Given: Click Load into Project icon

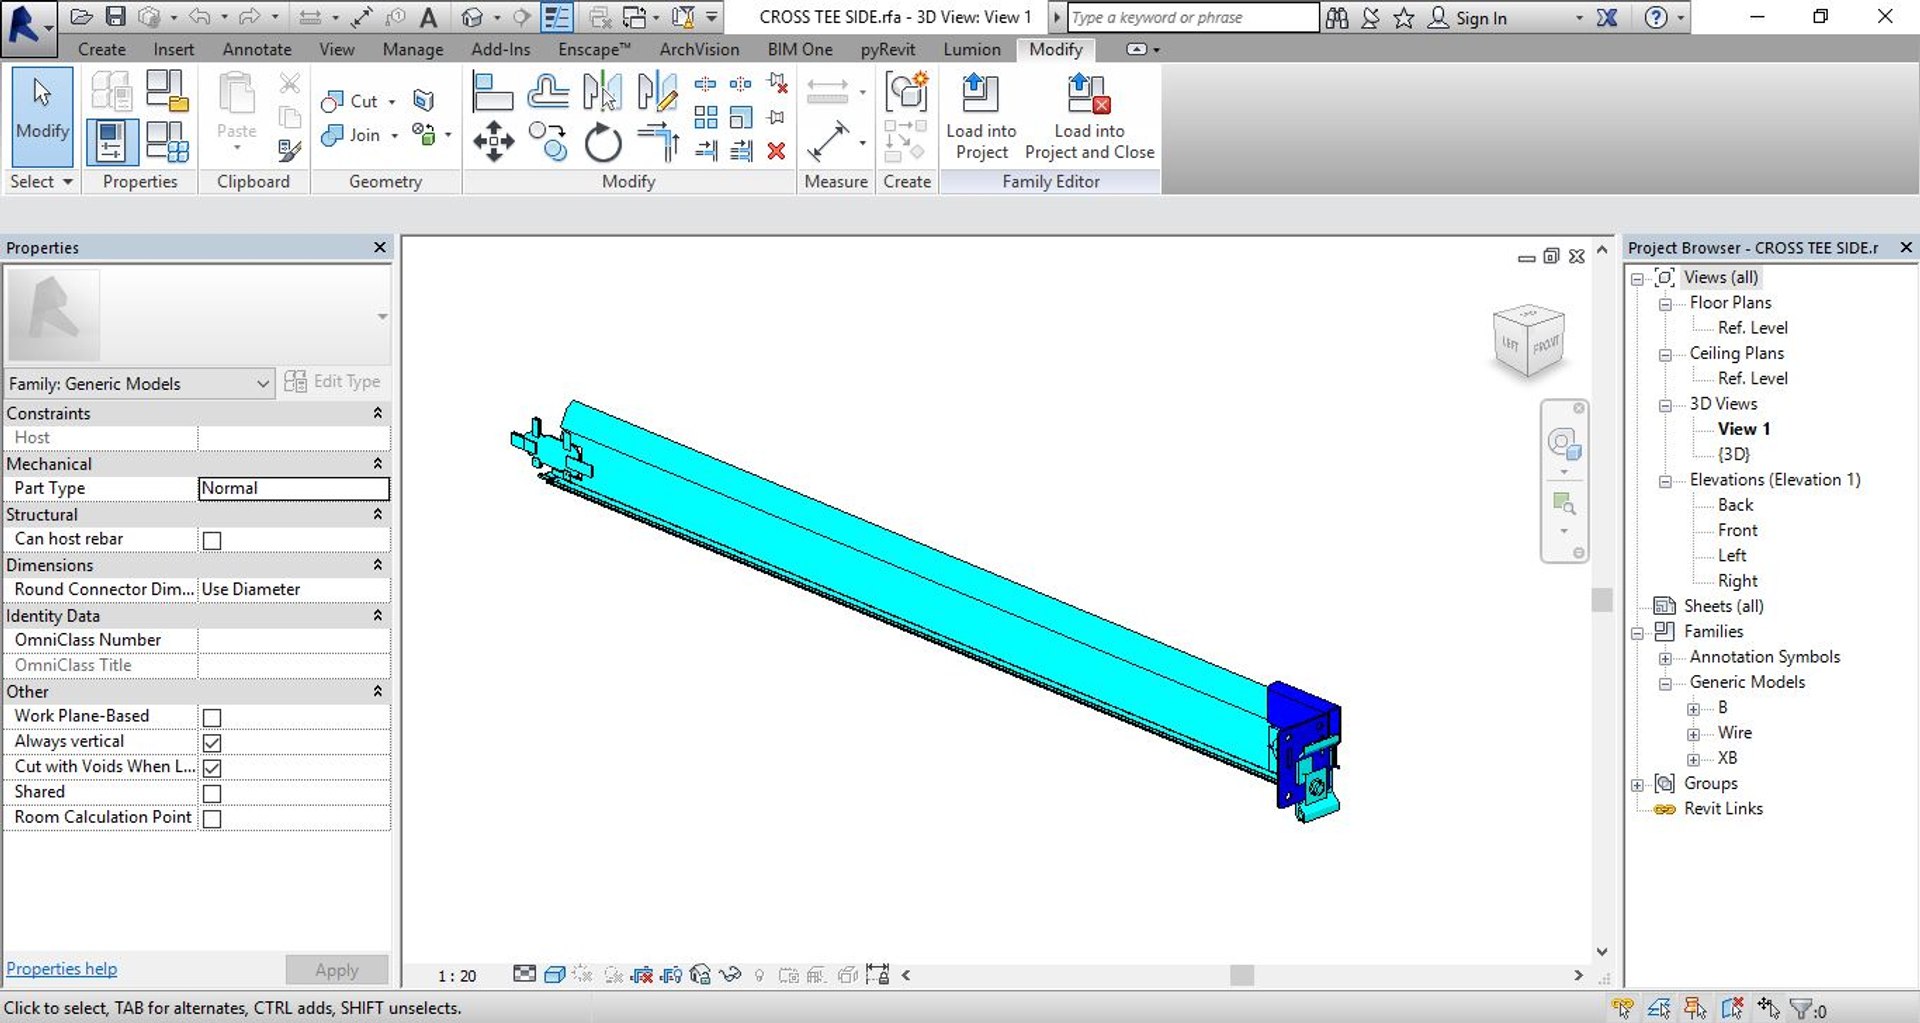Looking at the screenshot, I should pyautogui.click(x=980, y=93).
